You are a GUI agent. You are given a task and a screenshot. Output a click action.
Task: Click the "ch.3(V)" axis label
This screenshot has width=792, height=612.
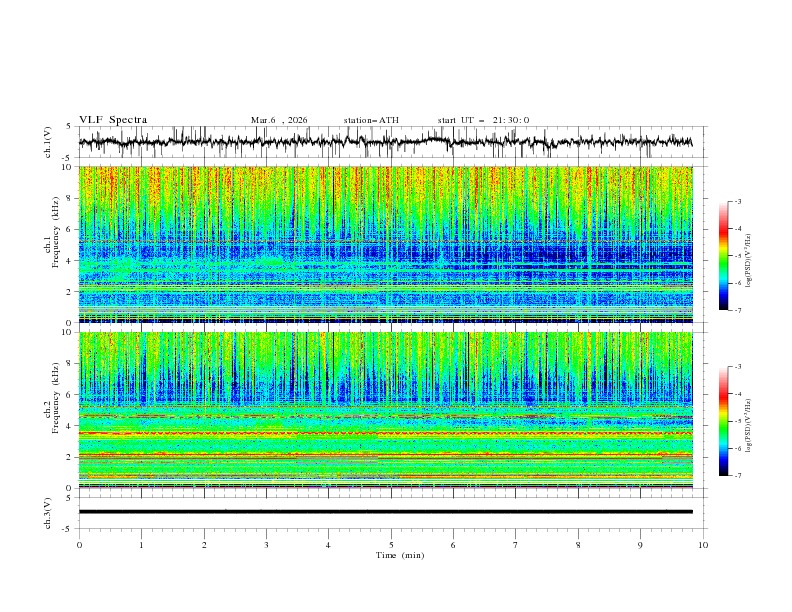pos(48,513)
